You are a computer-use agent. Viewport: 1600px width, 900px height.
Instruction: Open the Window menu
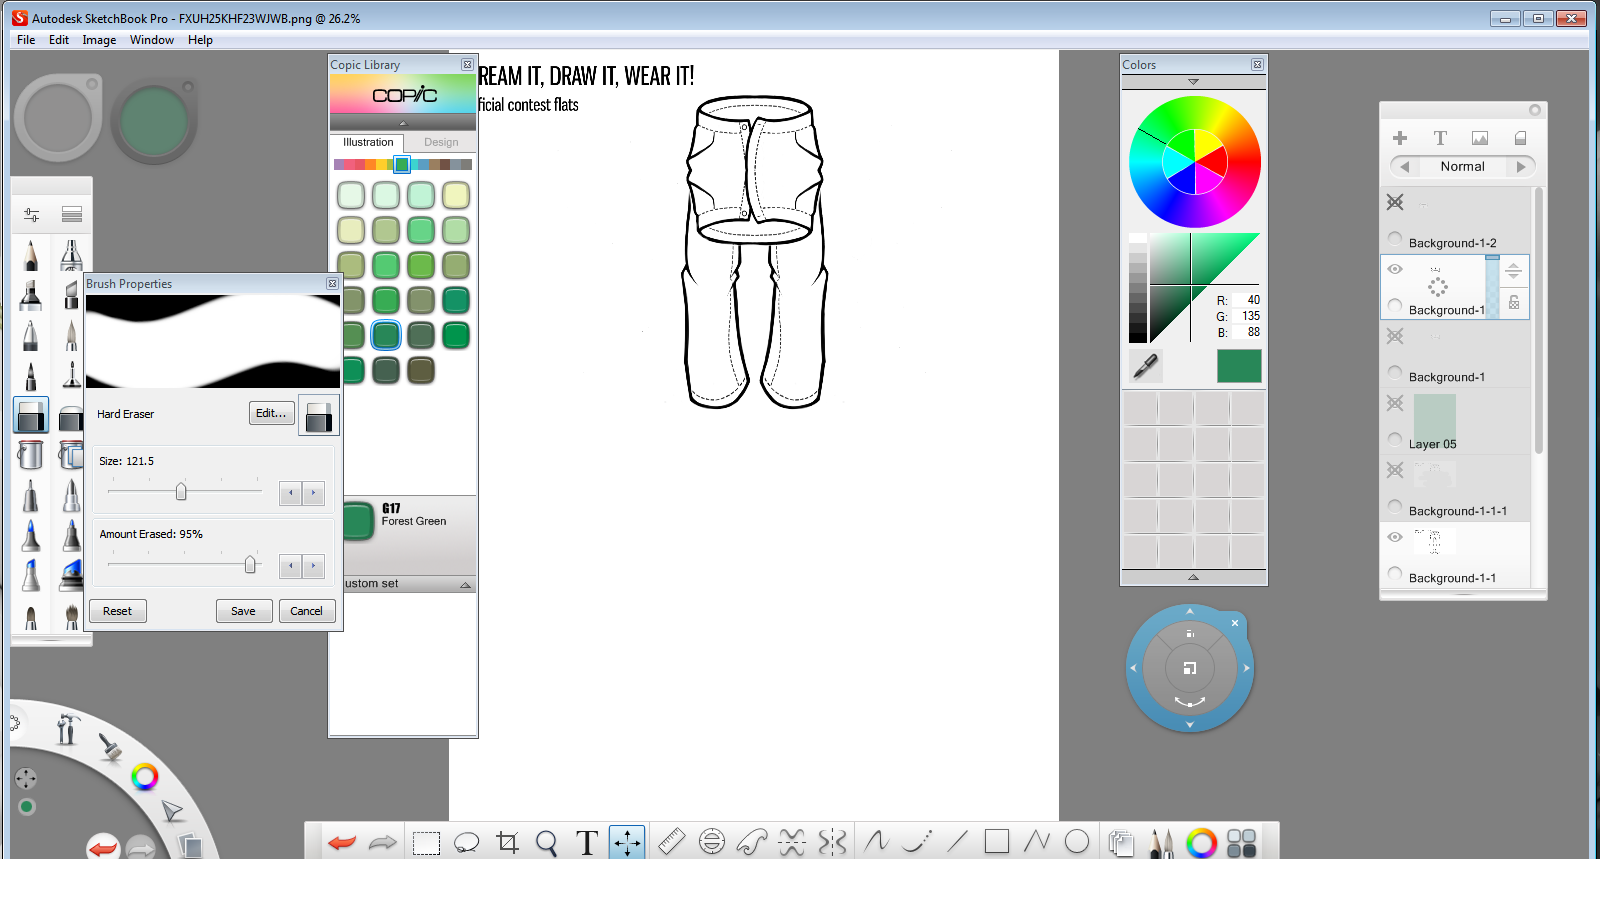(152, 40)
